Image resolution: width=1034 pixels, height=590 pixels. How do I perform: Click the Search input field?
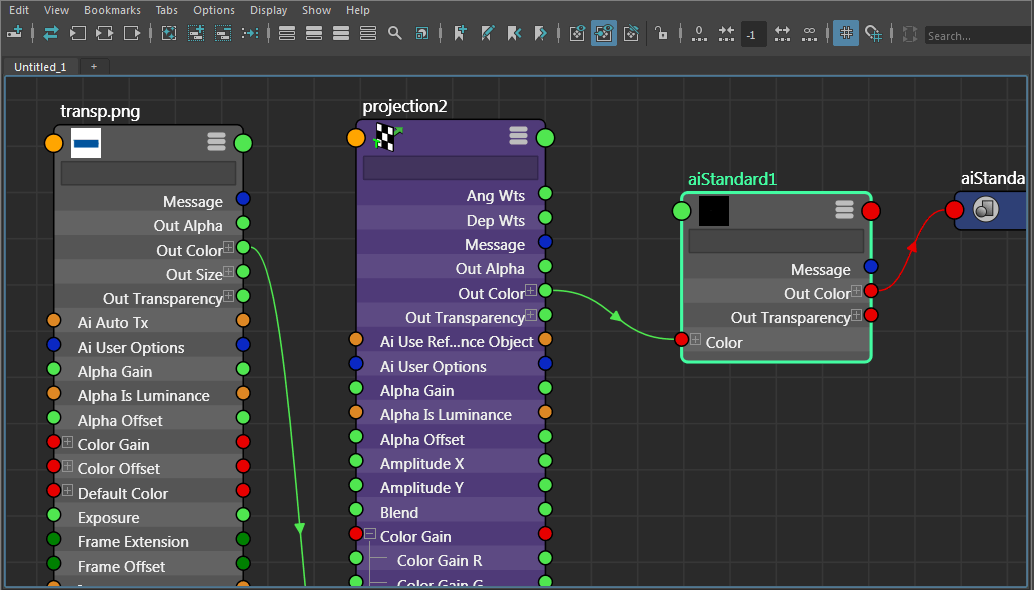click(976, 36)
